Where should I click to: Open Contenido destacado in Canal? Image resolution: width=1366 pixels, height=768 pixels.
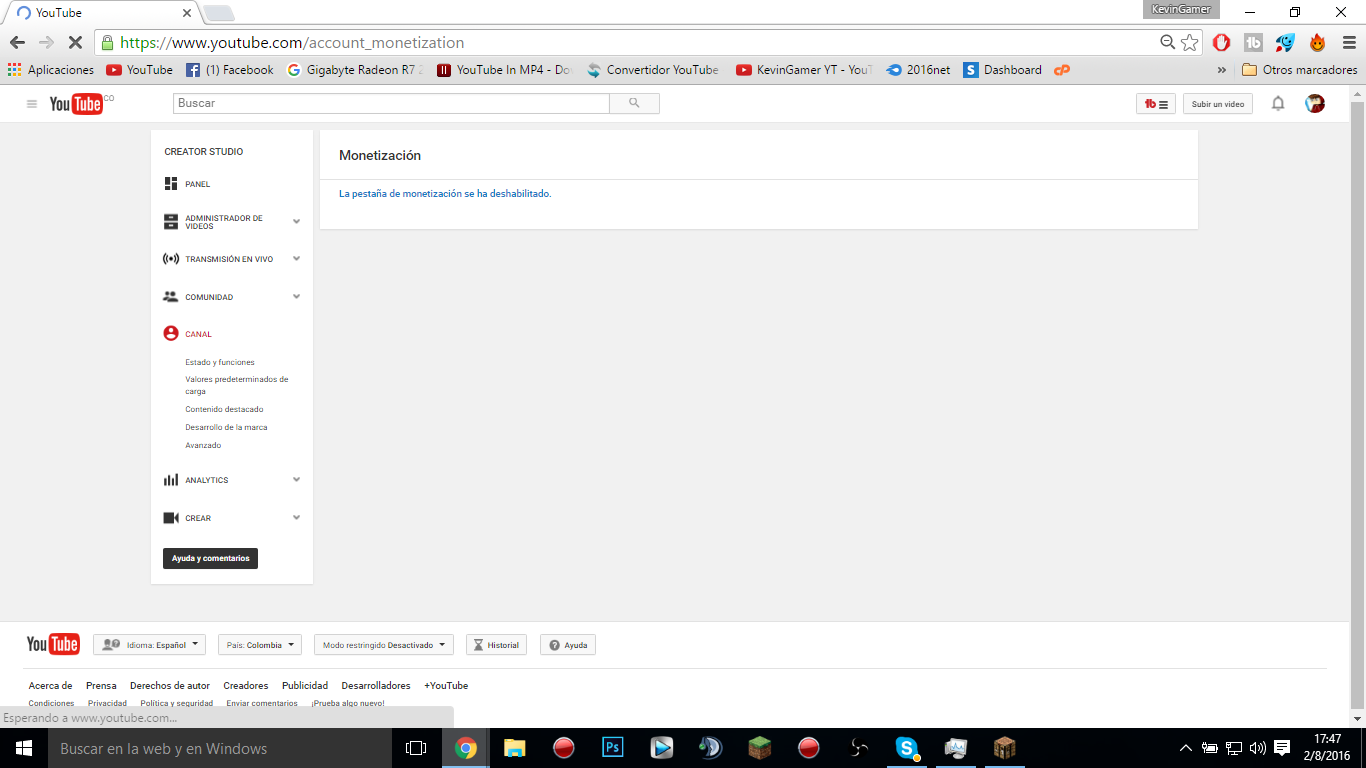(224, 409)
